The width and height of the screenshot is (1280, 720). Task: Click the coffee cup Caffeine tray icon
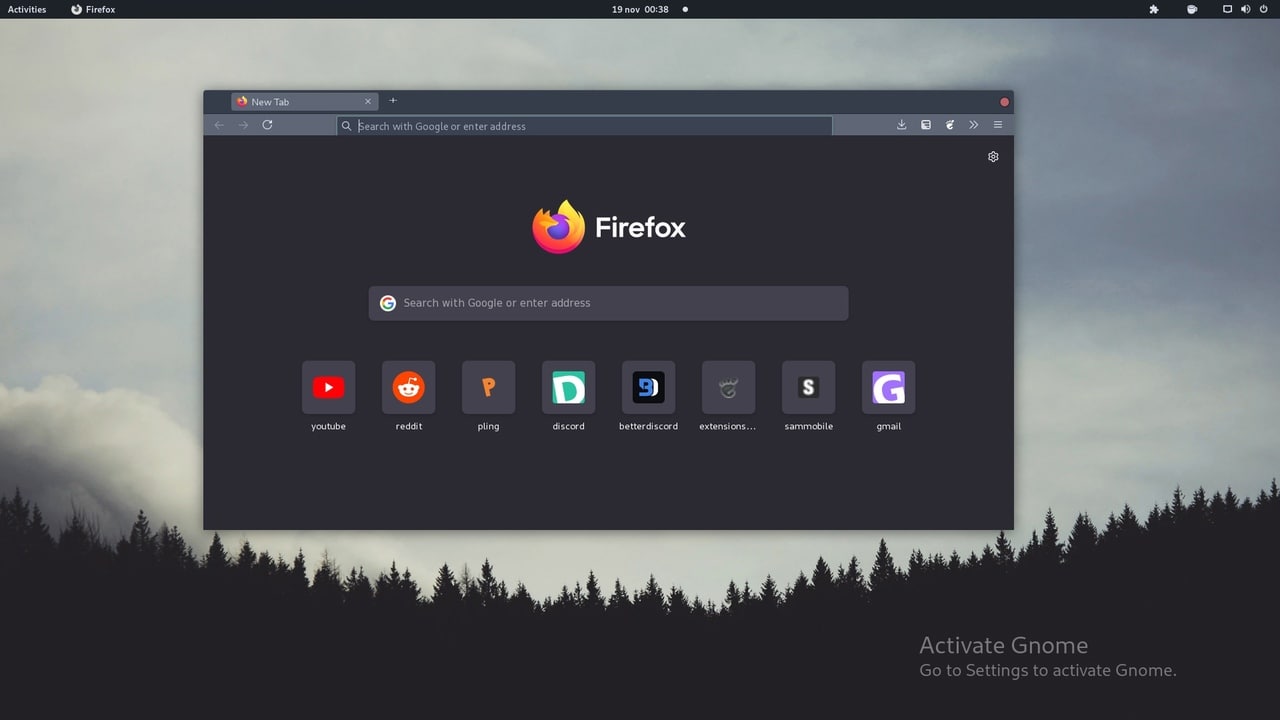(x=1192, y=9)
